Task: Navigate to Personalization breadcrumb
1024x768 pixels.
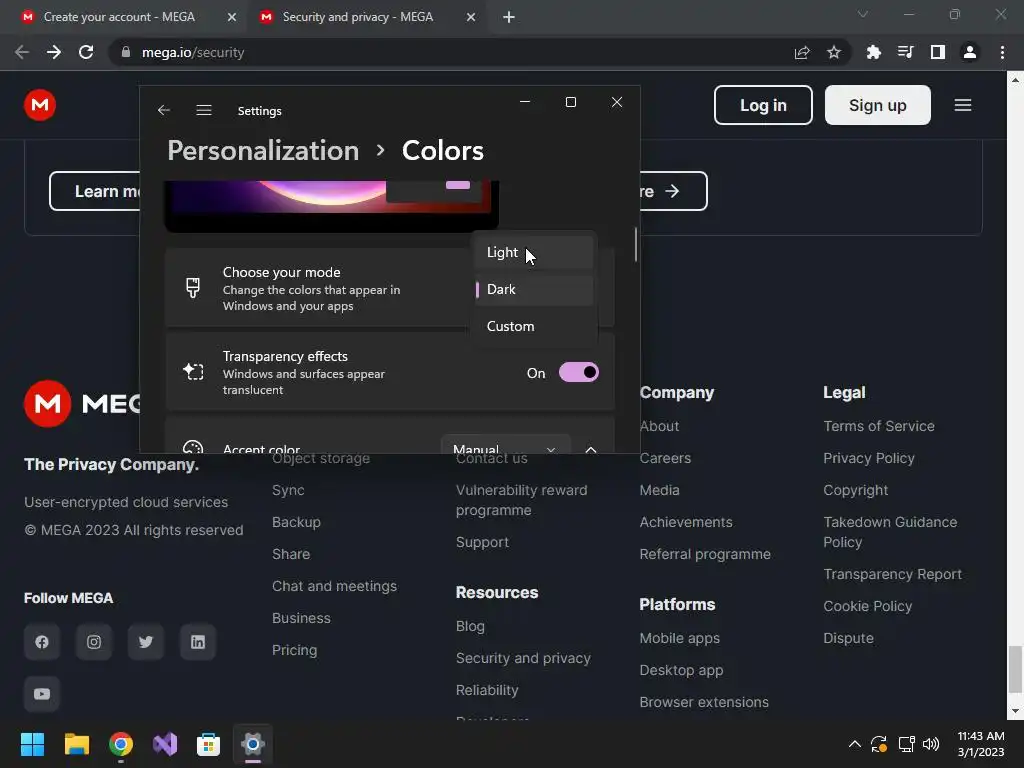Action: (263, 151)
